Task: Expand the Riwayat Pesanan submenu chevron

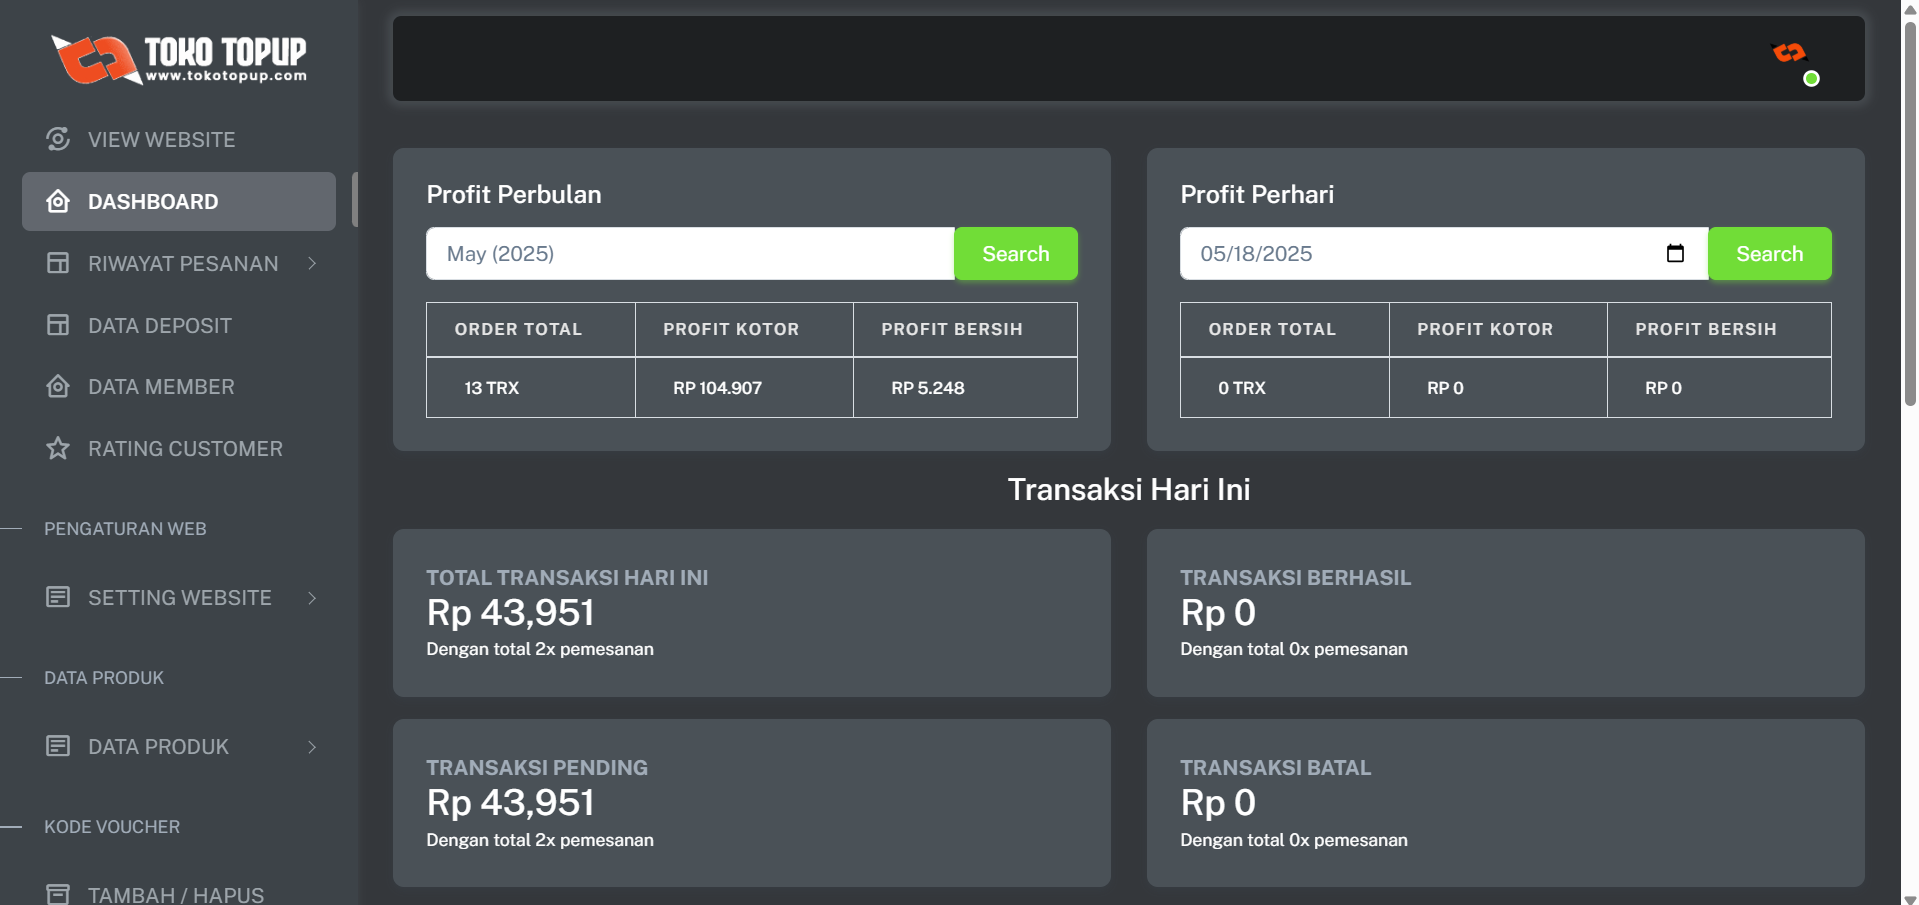Action: pos(312,263)
